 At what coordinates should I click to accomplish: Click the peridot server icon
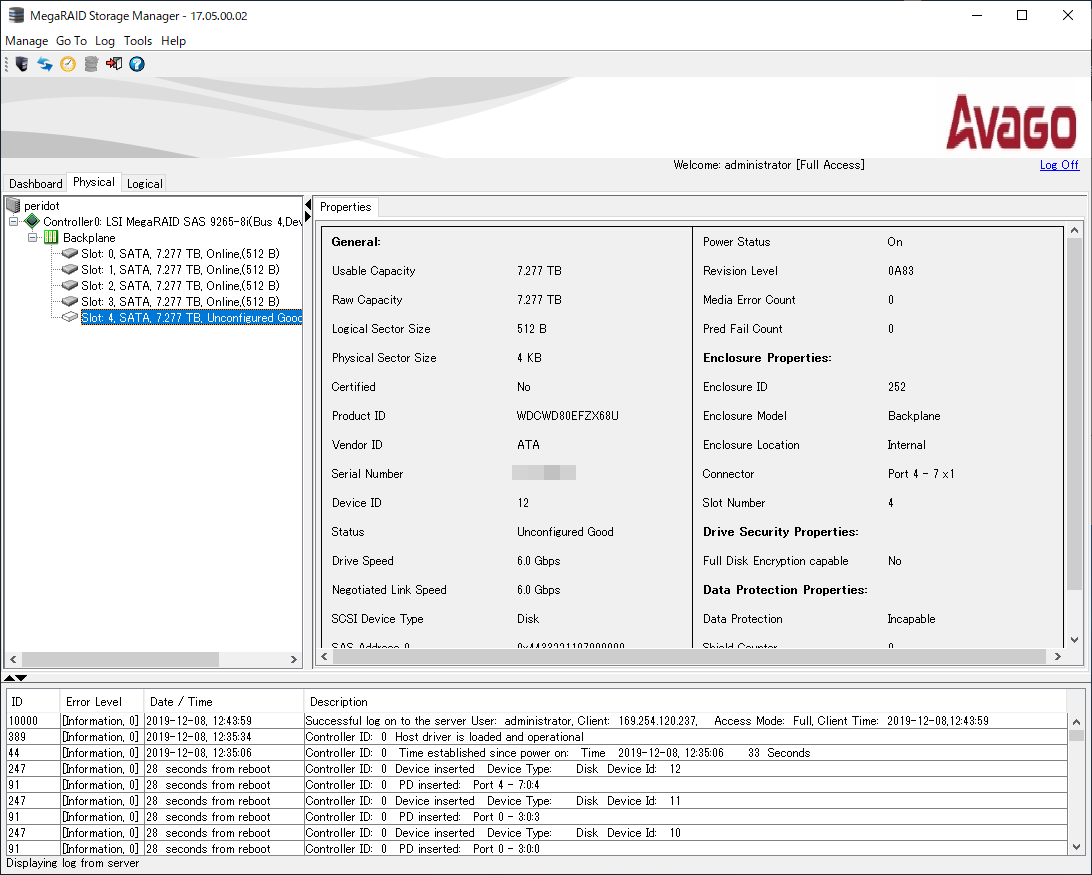pyautogui.click(x=13, y=205)
